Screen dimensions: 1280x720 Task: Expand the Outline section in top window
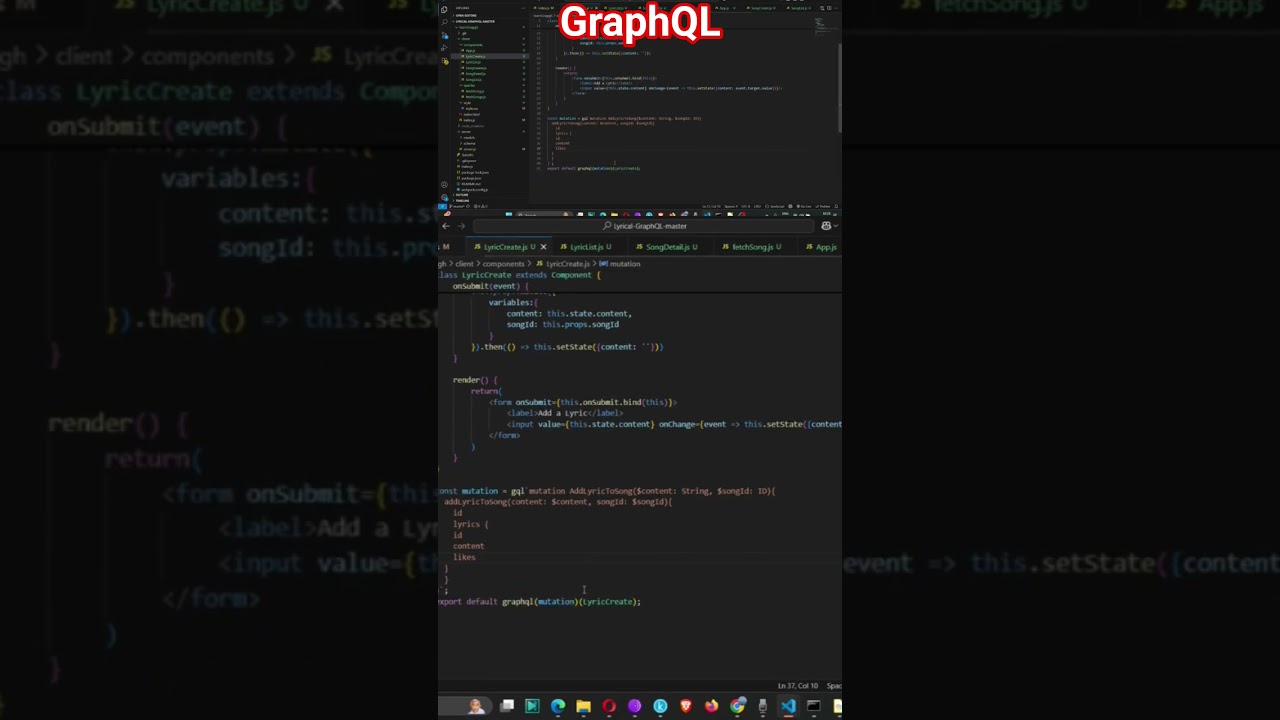point(462,195)
